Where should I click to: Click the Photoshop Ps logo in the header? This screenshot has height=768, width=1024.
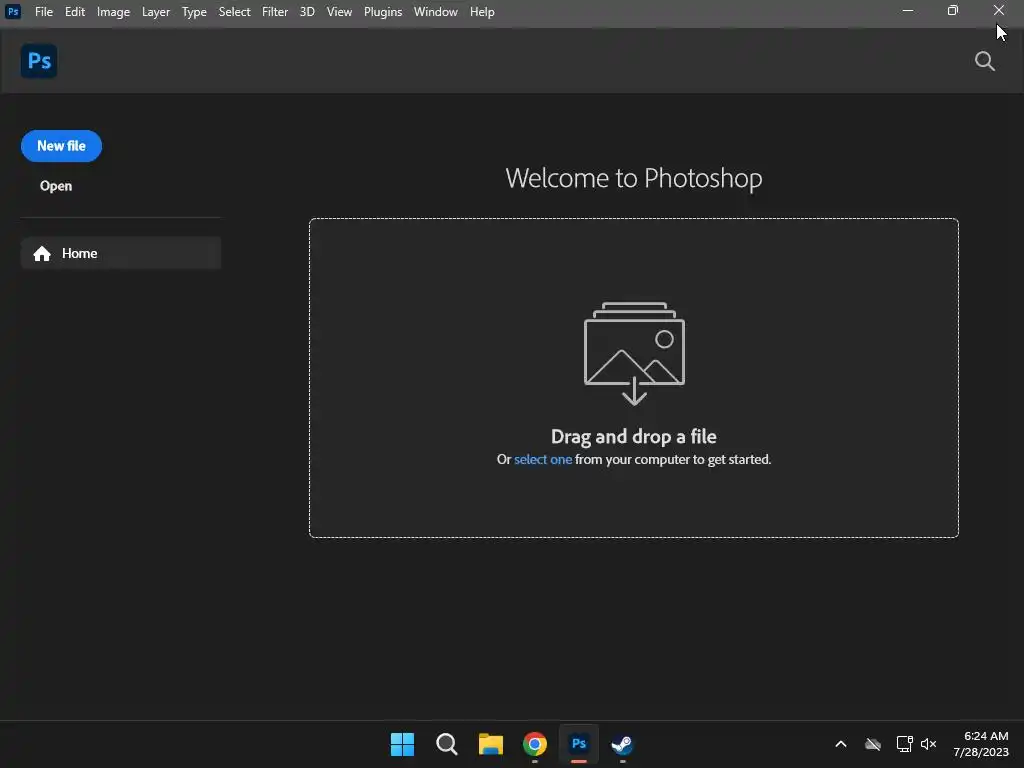tap(39, 61)
